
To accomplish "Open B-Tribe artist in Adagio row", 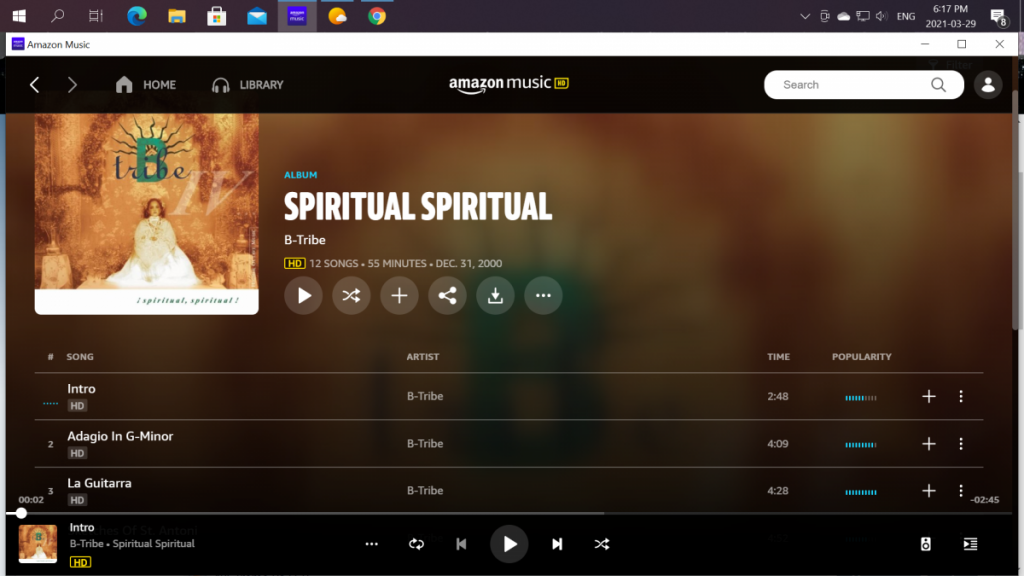I will point(425,443).
